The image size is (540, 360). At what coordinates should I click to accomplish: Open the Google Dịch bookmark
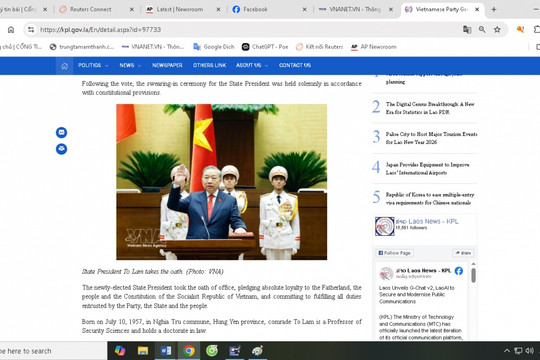pos(214,47)
